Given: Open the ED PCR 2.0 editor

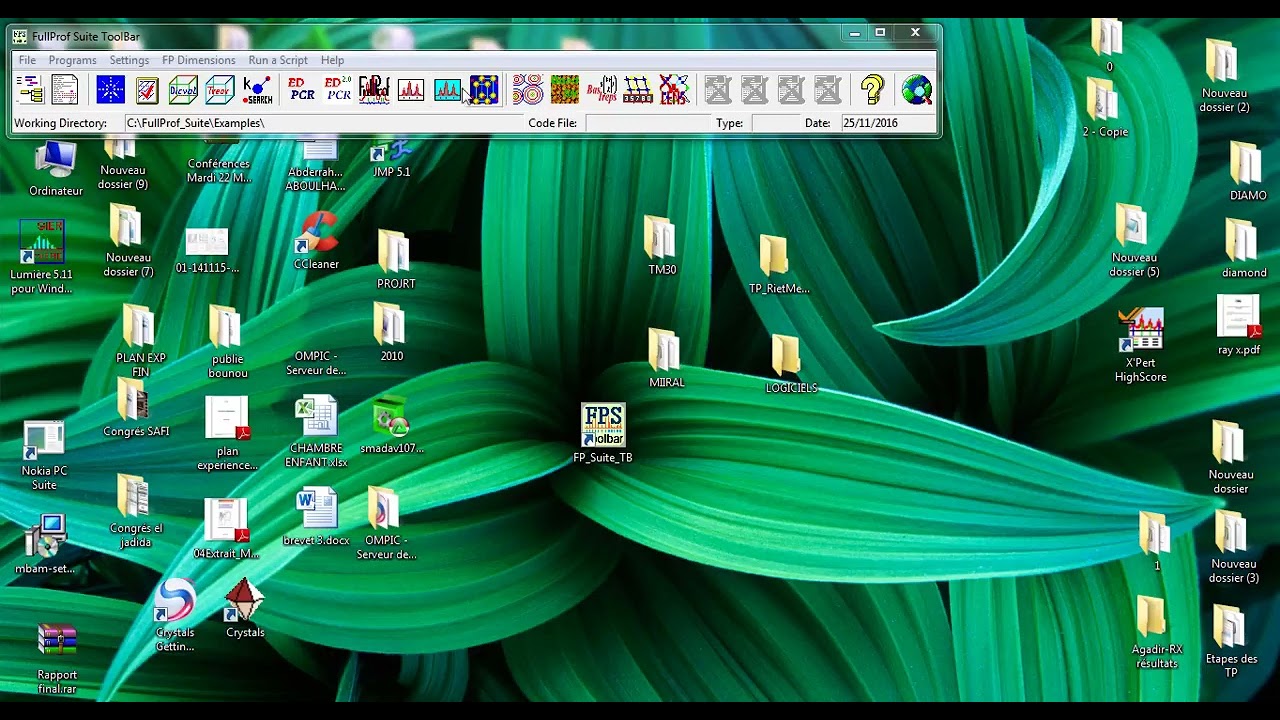Looking at the screenshot, I should point(338,90).
